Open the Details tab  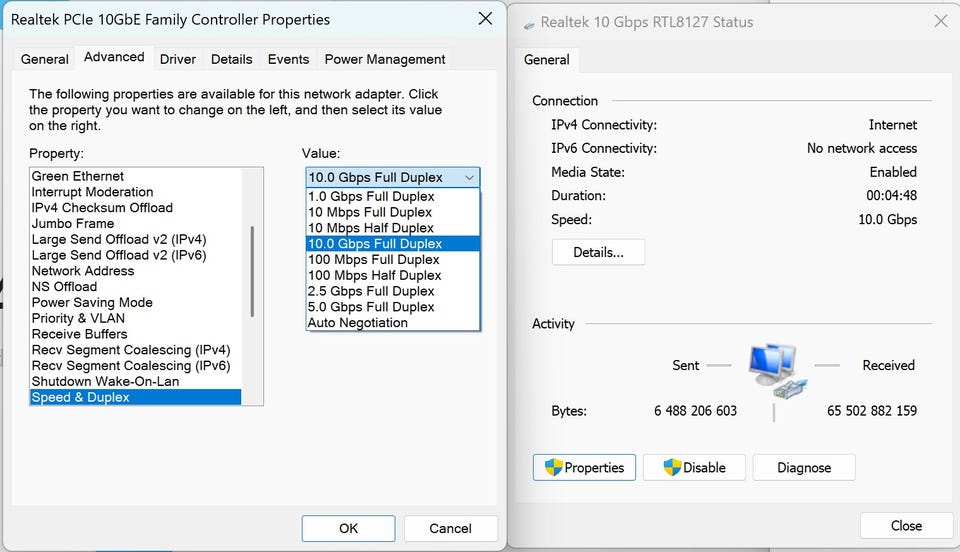coord(231,59)
